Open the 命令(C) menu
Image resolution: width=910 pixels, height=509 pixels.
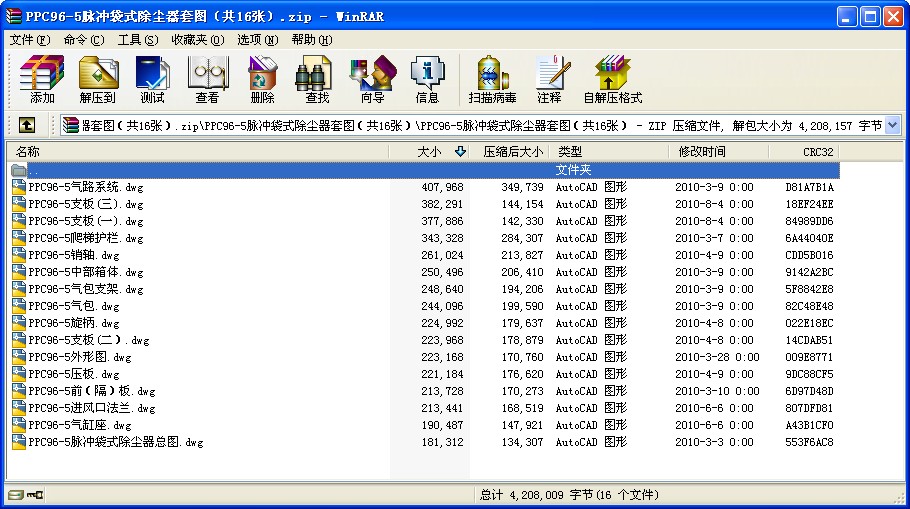point(84,39)
